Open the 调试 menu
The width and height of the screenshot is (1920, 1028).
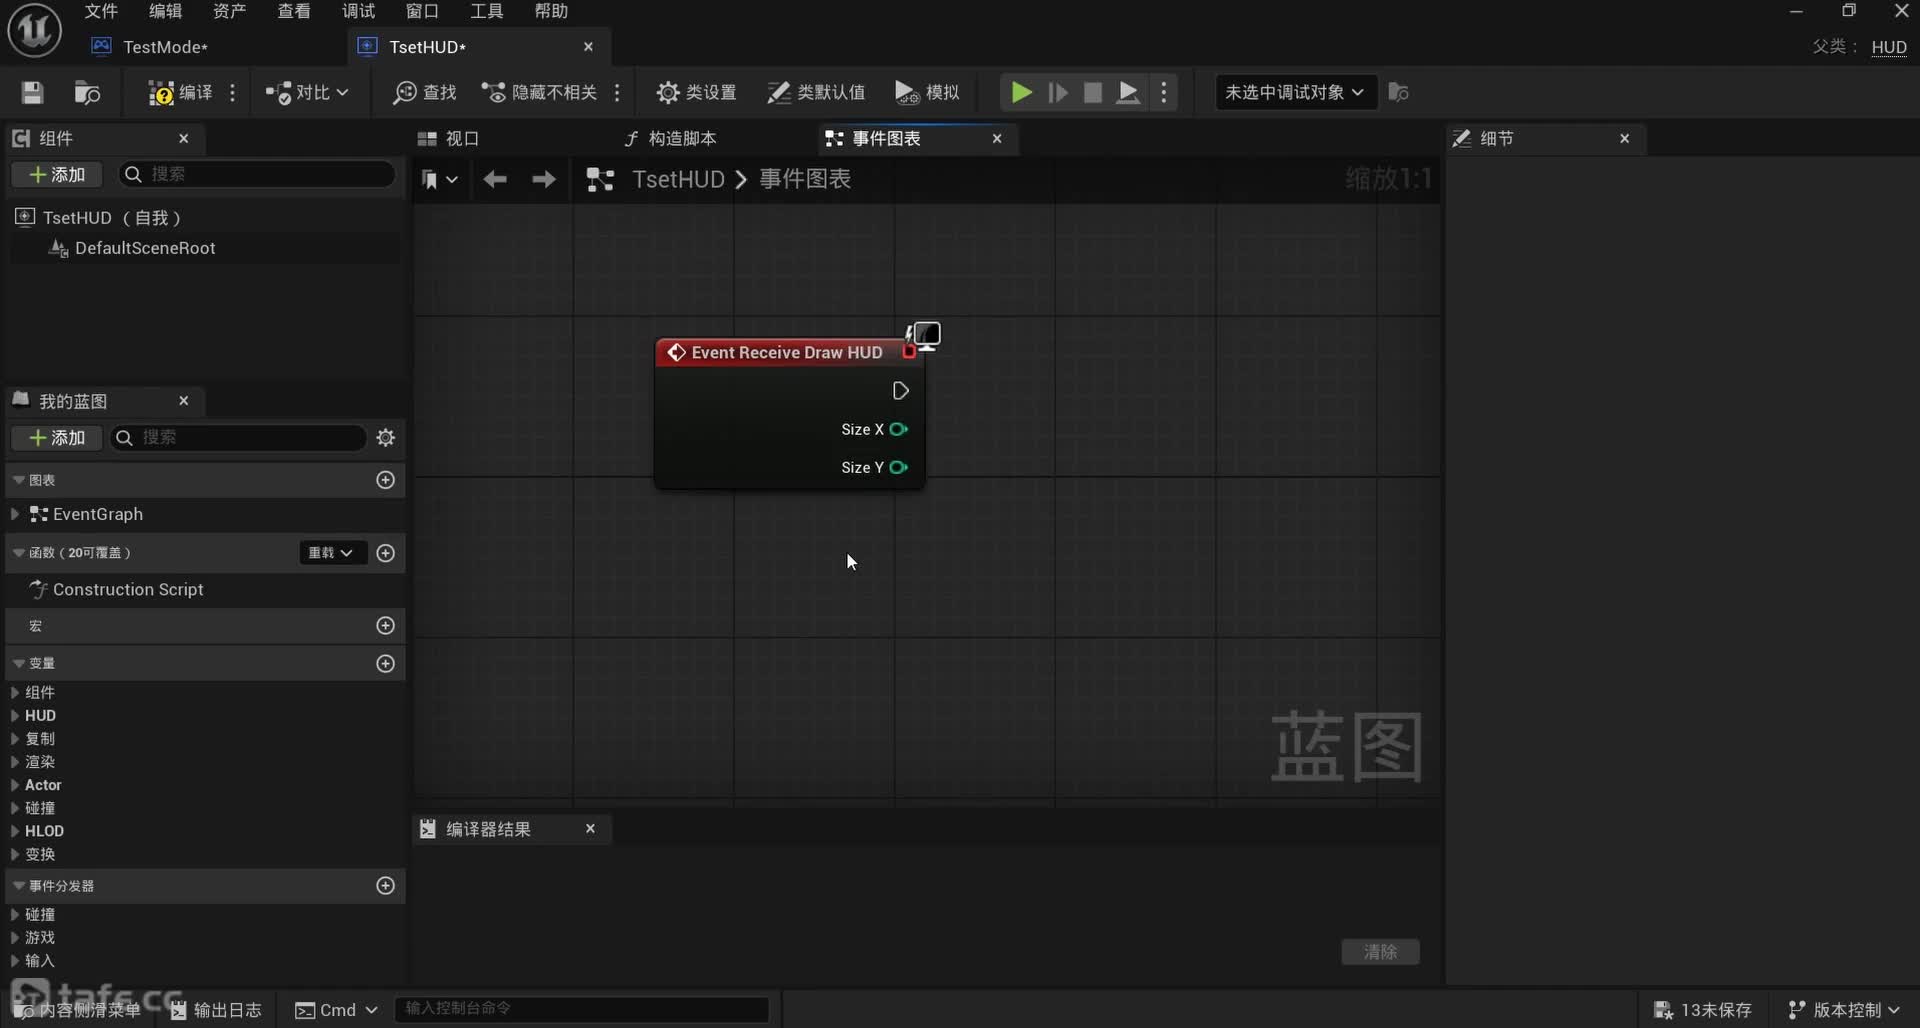pyautogui.click(x=358, y=11)
